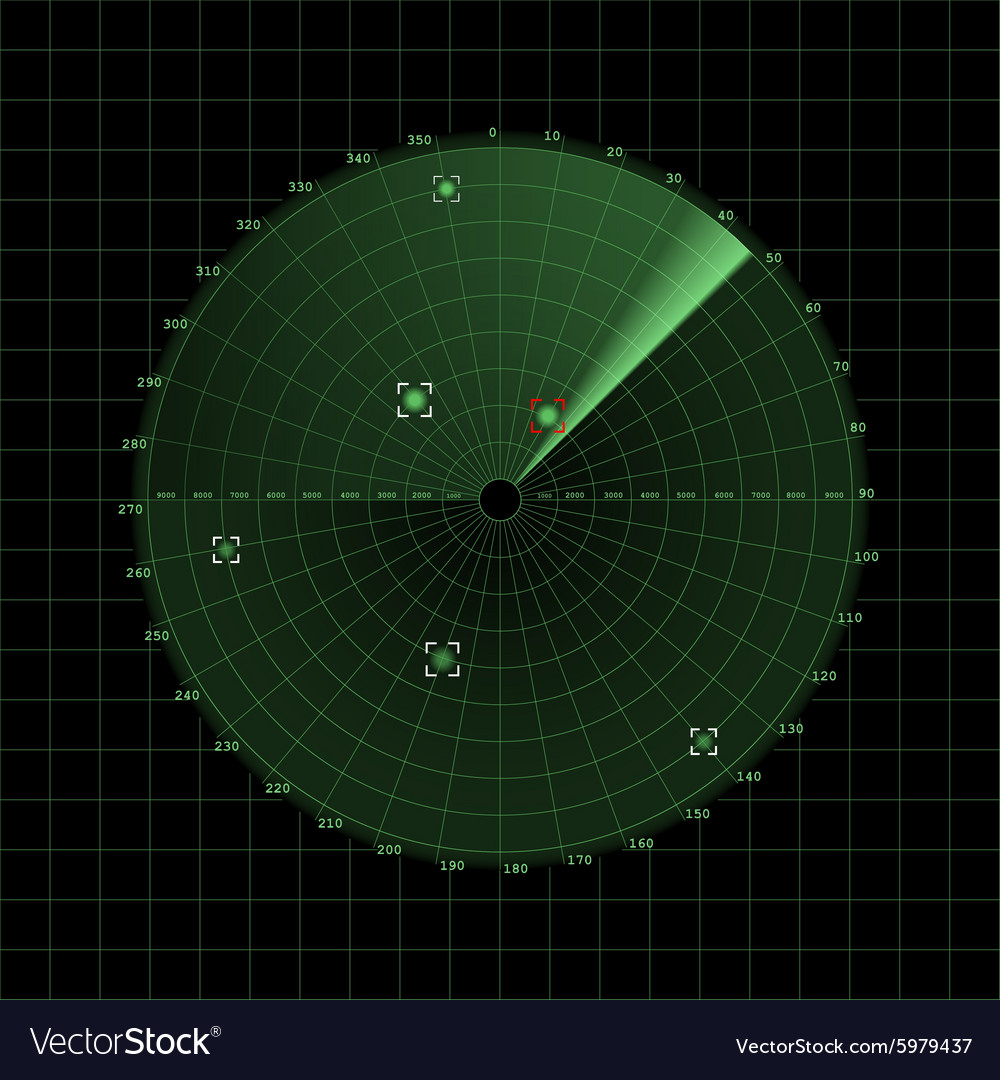Viewport: 1000px width, 1080px height.
Task: Click the bearing label 250
Action: point(156,636)
